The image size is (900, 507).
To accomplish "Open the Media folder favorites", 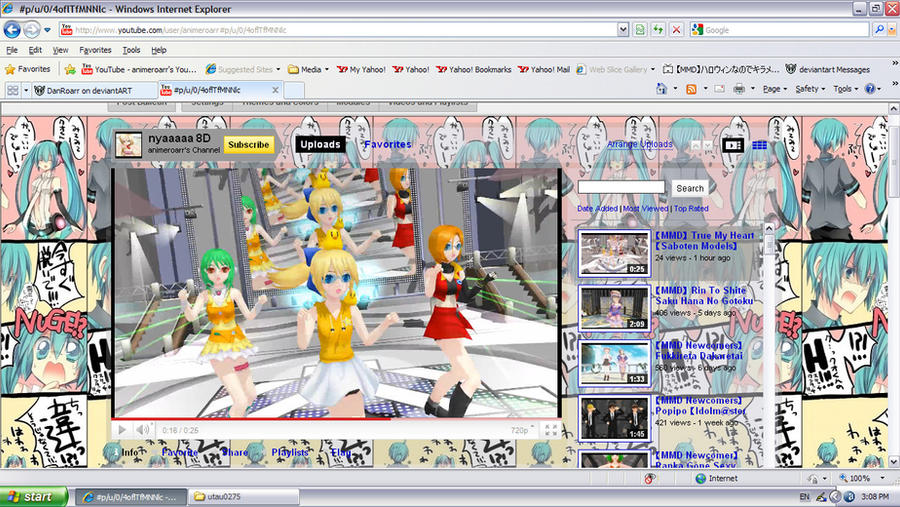I will pyautogui.click(x=309, y=69).
